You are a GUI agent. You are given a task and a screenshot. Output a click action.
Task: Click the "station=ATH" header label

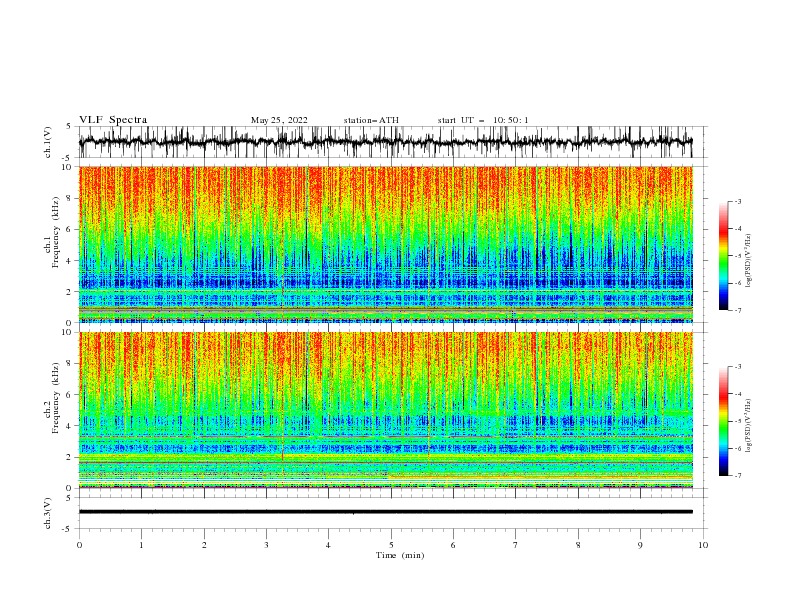click(371, 120)
